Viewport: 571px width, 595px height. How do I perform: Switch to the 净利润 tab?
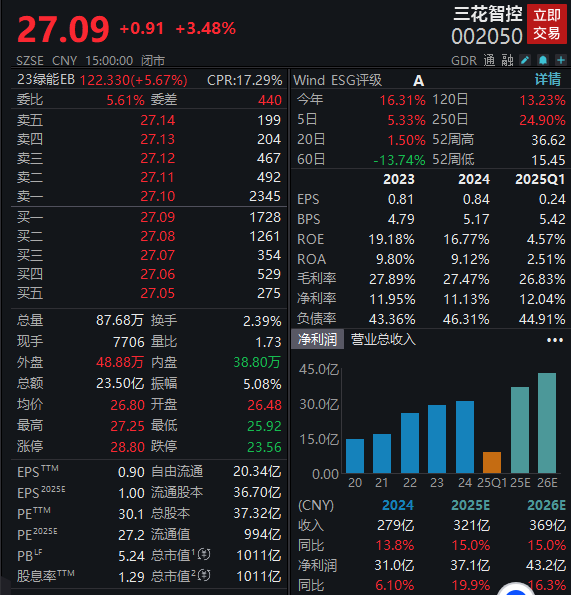click(x=317, y=339)
